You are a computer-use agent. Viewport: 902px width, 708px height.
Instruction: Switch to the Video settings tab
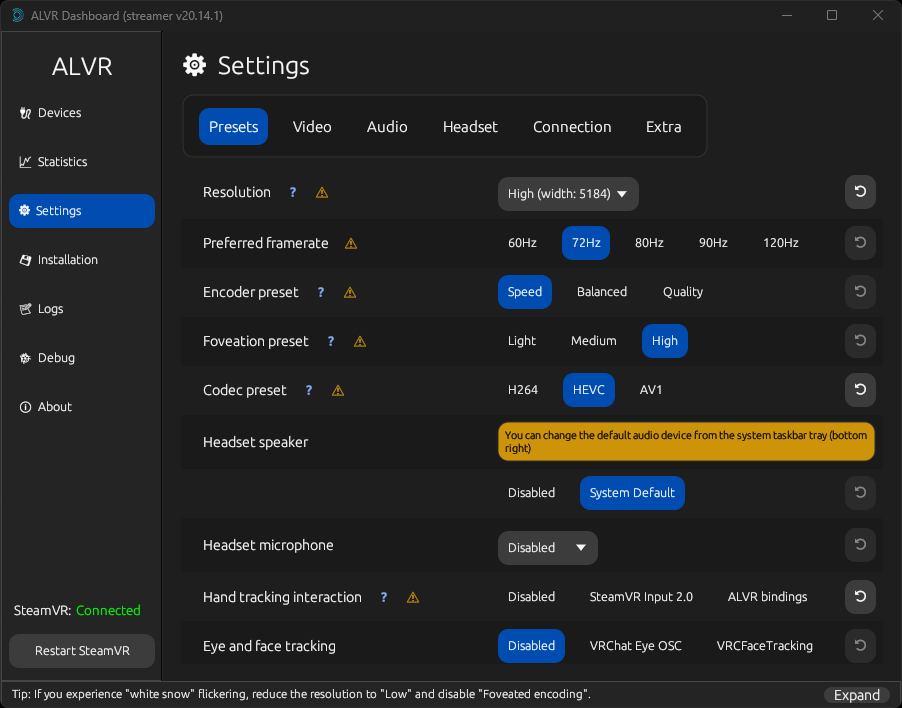312,127
